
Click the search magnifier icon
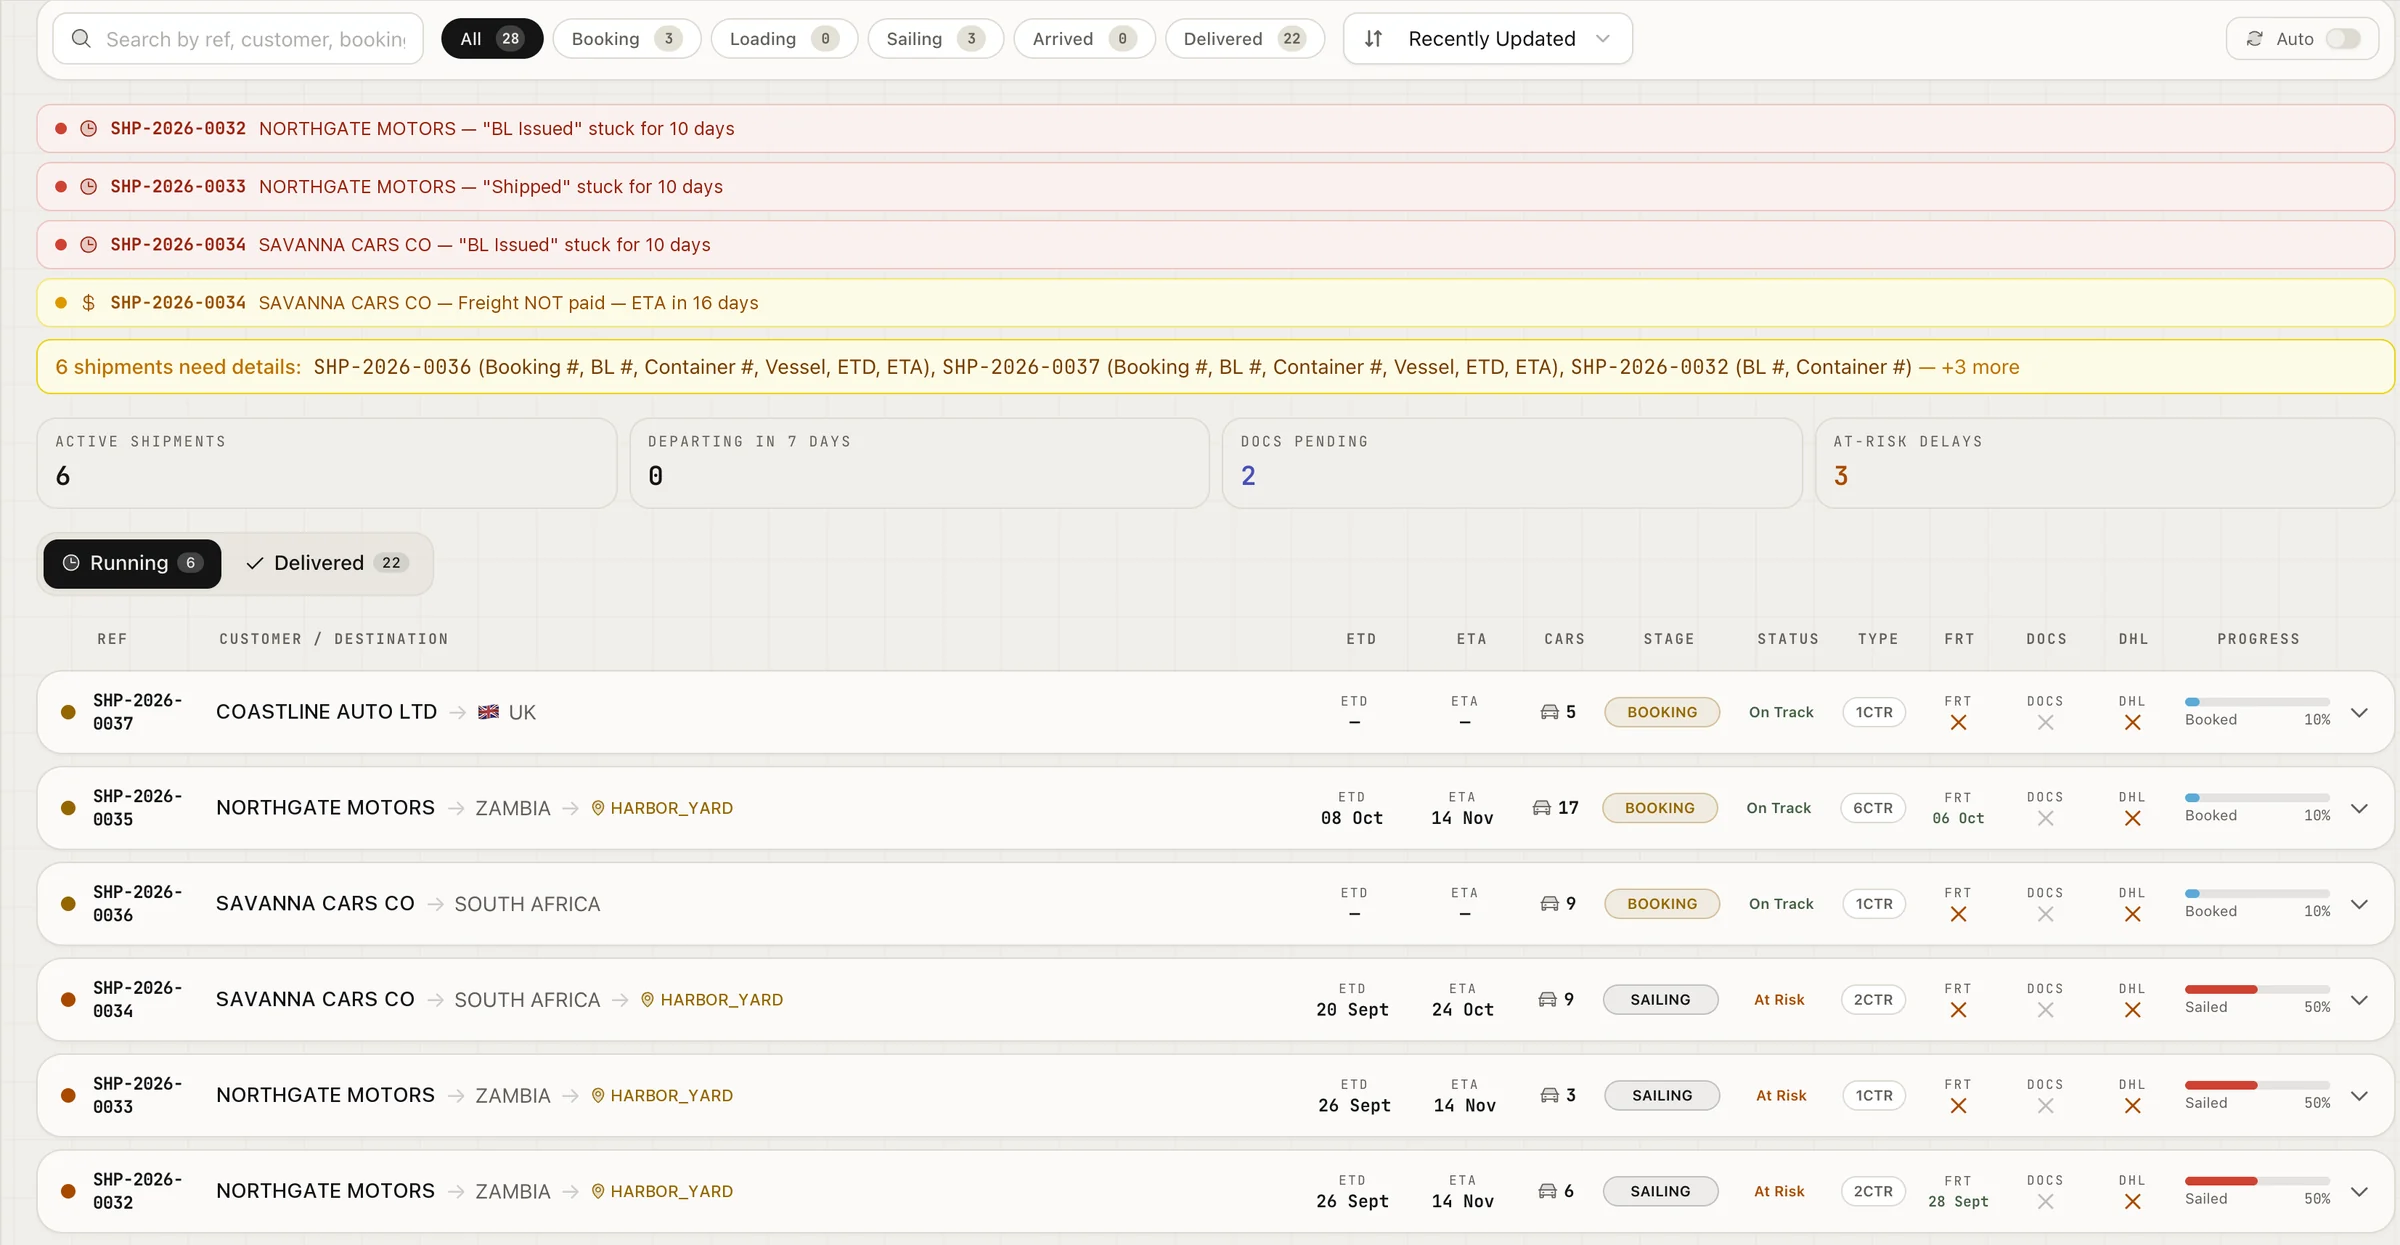(x=82, y=39)
